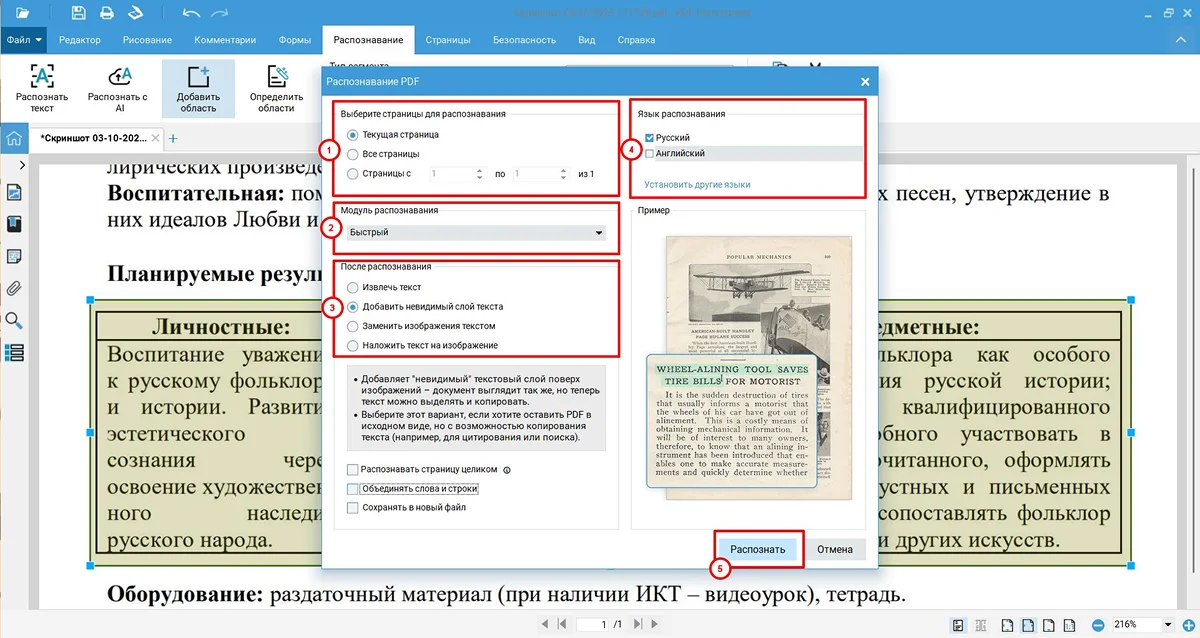Click the printer icon in title bar

[107, 13]
